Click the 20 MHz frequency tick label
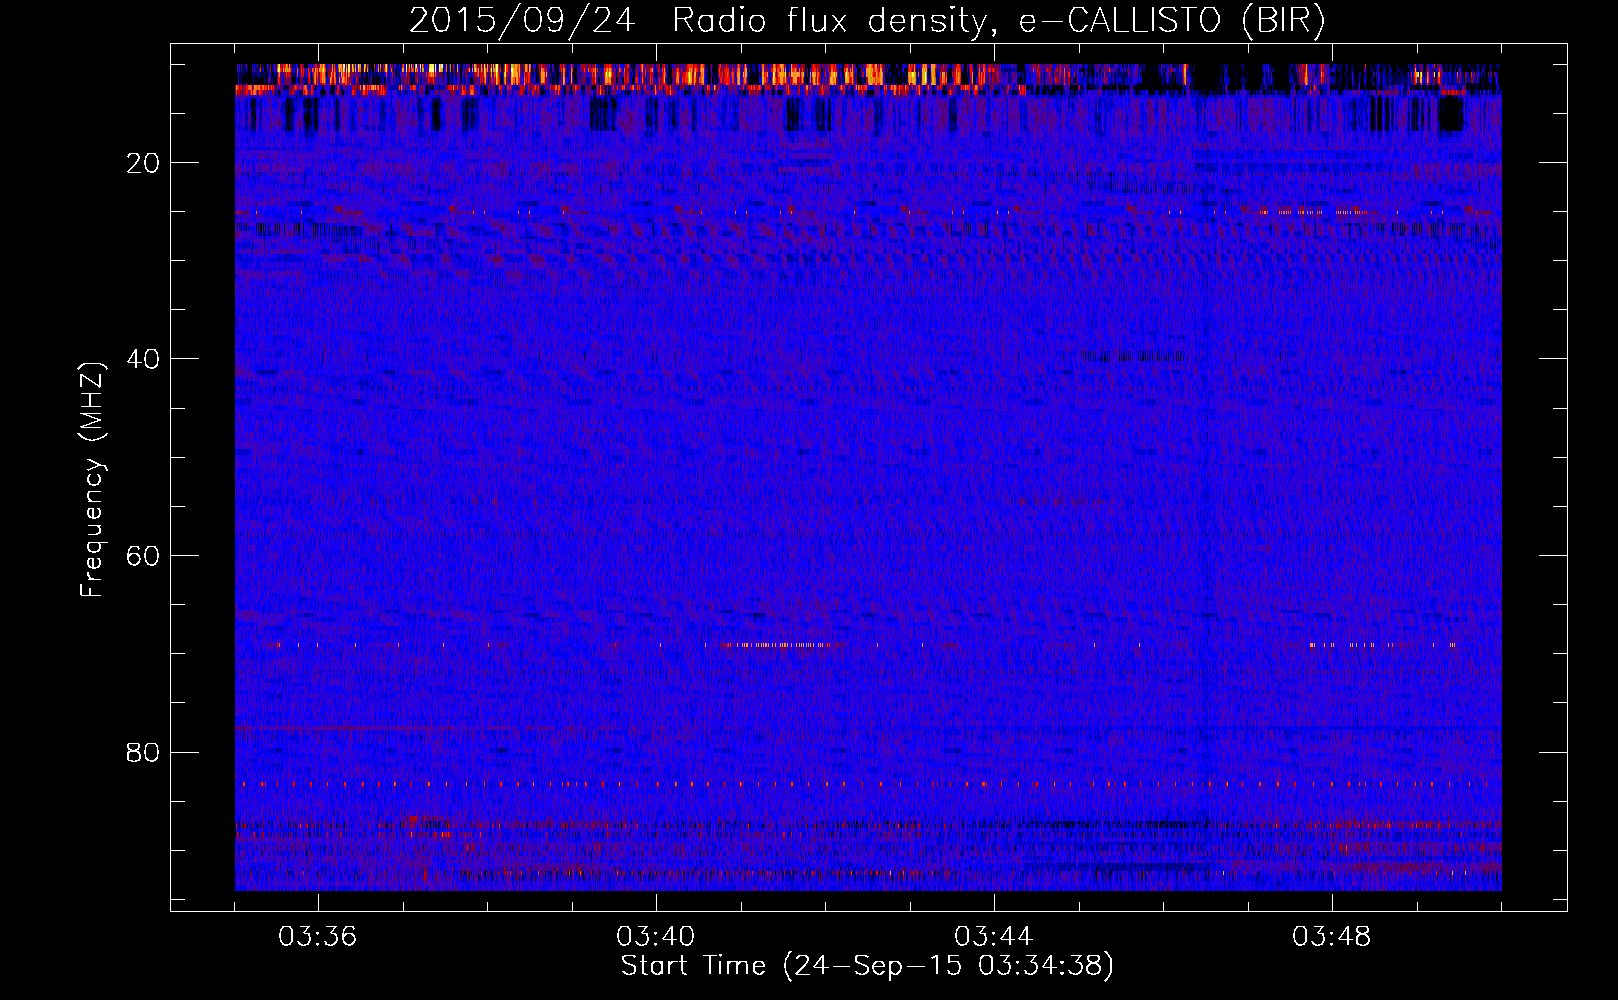This screenshot has height=1000, width=1618. pos(144,163)
